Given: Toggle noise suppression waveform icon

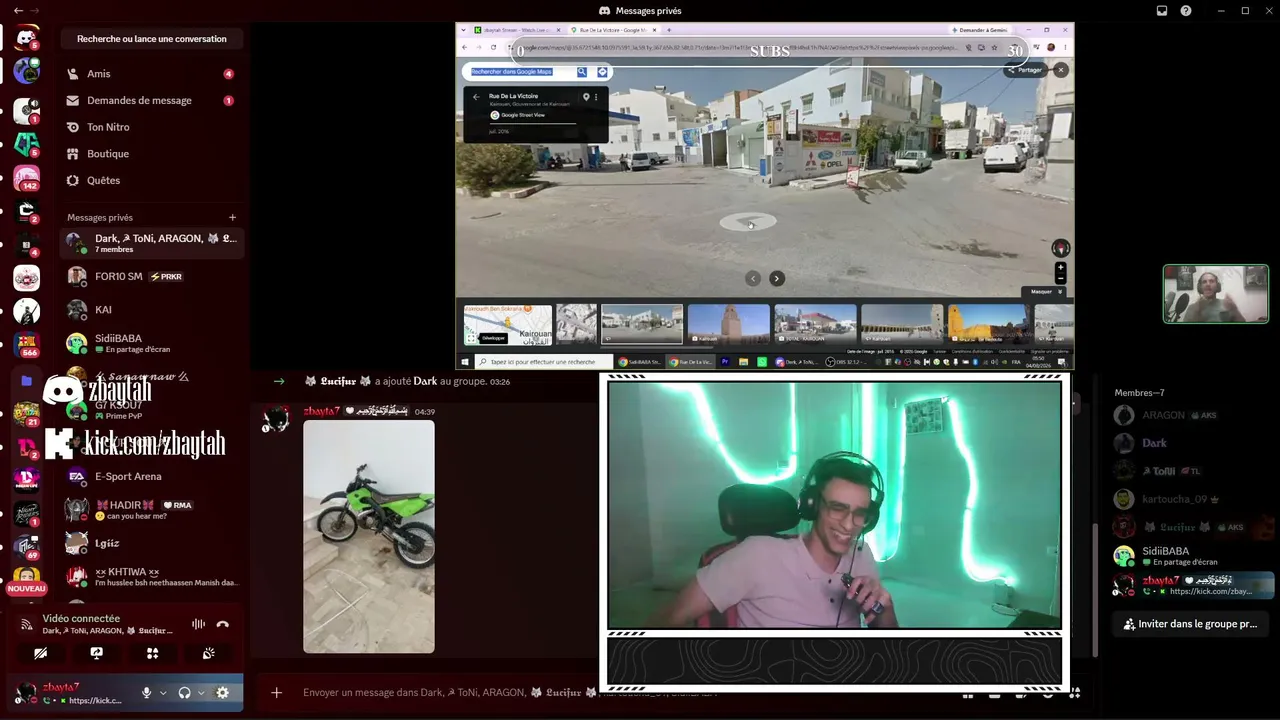Looking at the screenshot, I should (198, 624).
